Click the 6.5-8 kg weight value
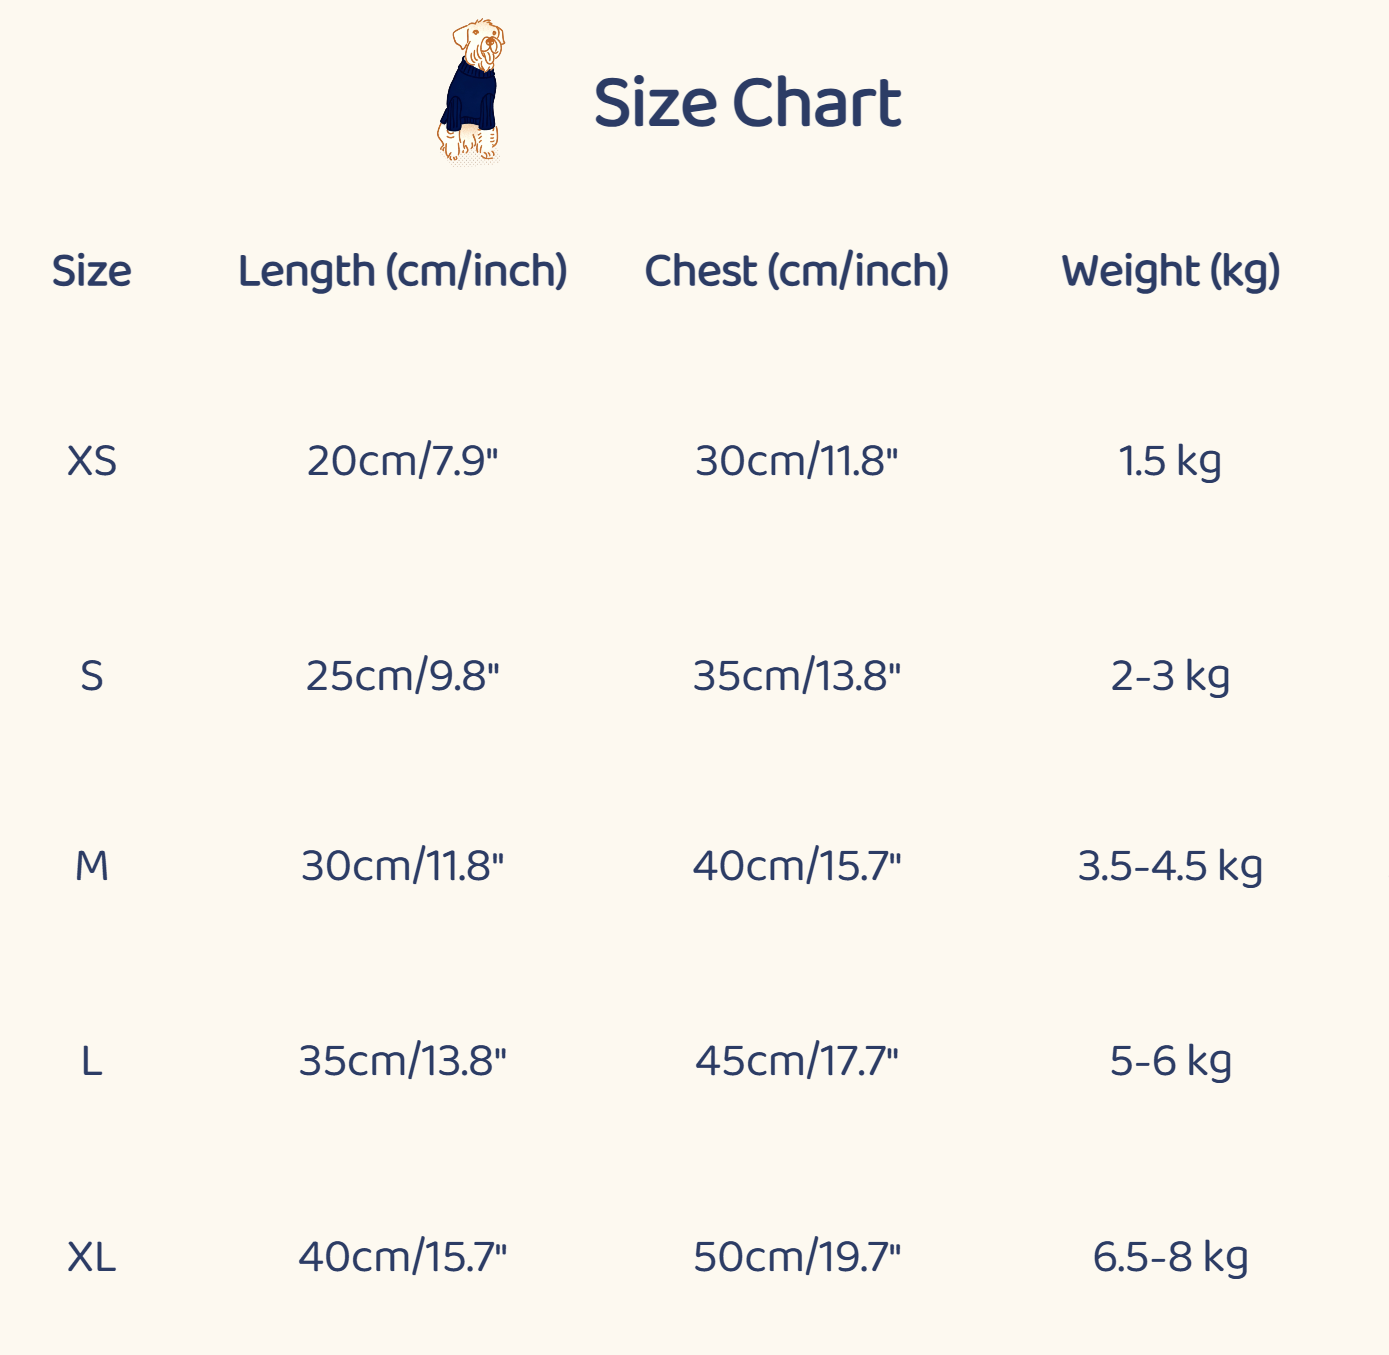Image resolution: width=1389 pixels, height=1355 pixels. tap(1170, 1257)
